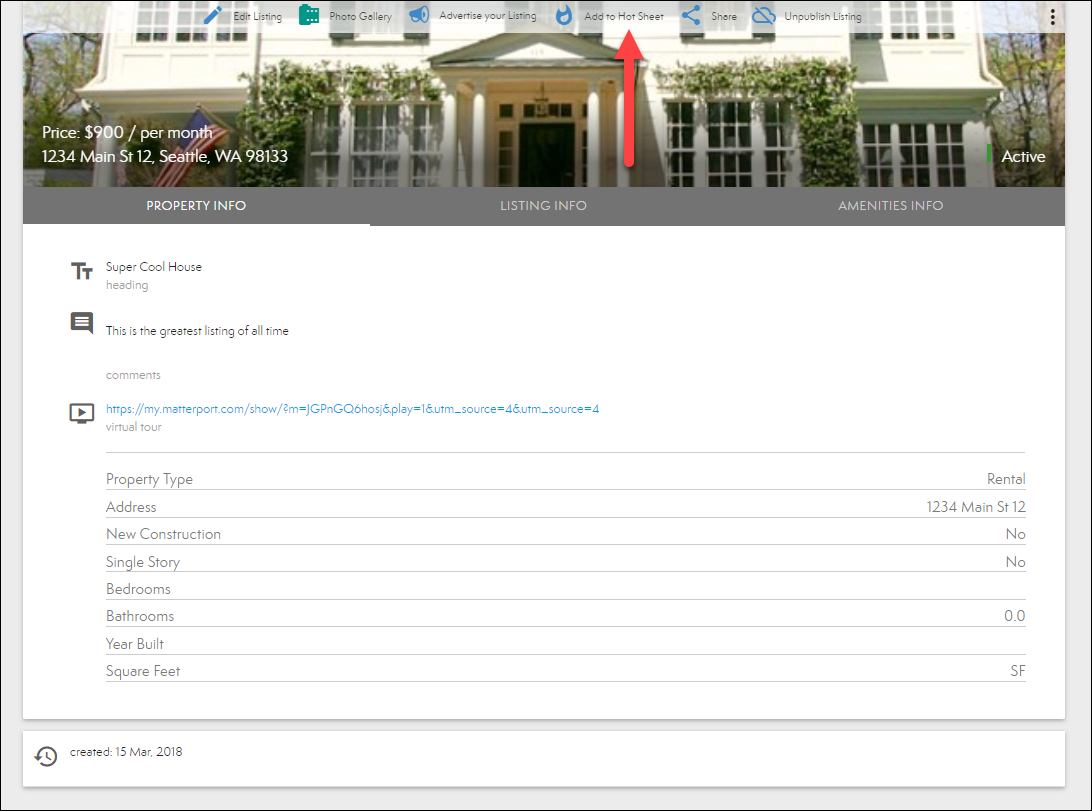1092x811 pixels.
Task: Click the Add to Hot Sheet flame icon
Action: [565, 16]
